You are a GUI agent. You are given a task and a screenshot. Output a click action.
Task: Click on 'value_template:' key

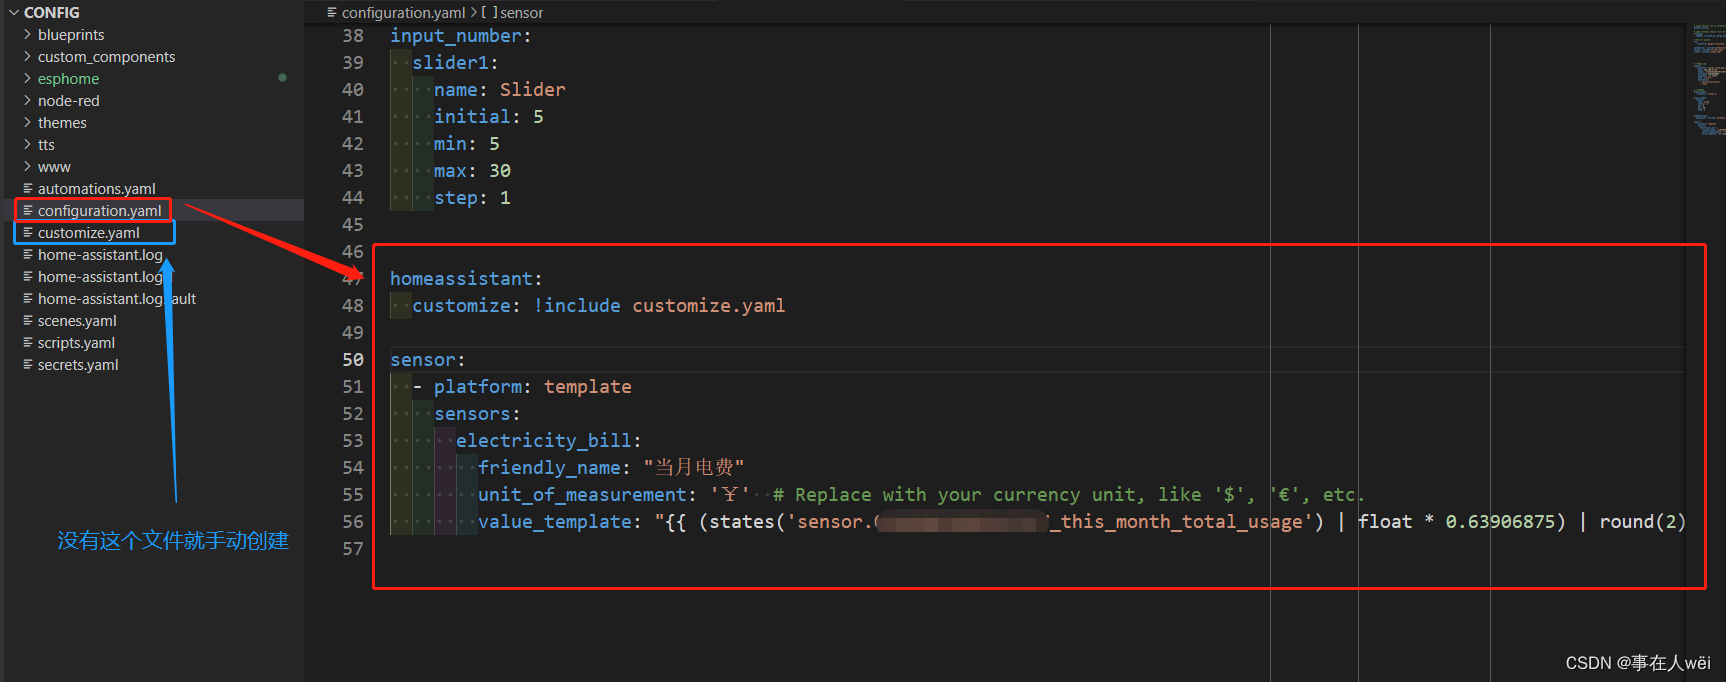(x=560, y=522)
